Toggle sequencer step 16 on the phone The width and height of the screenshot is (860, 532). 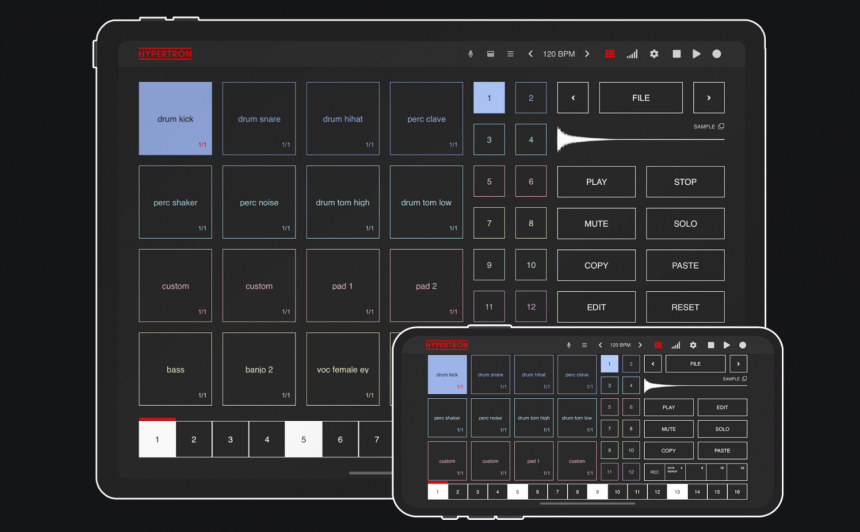[737, 492]
